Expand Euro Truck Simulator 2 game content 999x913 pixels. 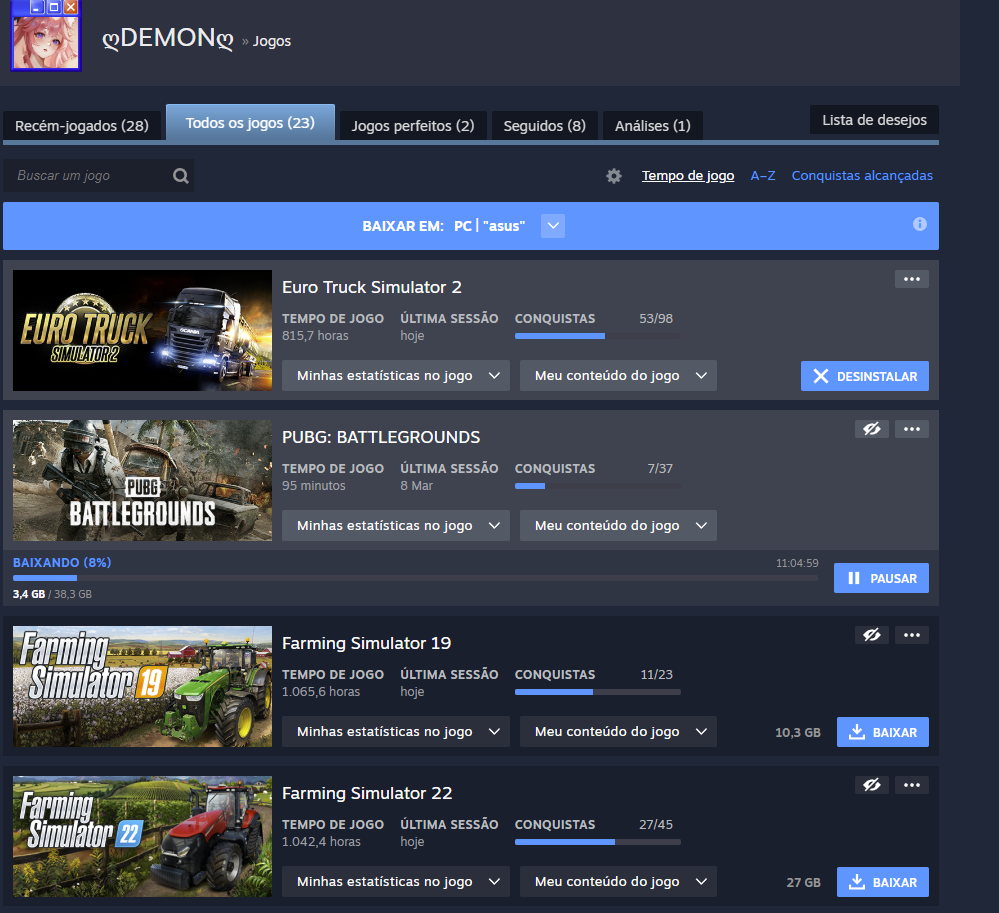tap(618, 375)
